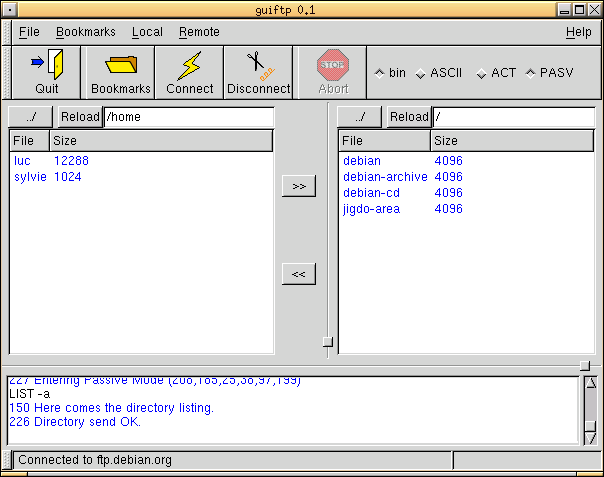Click the log scrollbar thumb
The height and width of the screenshot is (477, 604).
[x=591, y=426]
